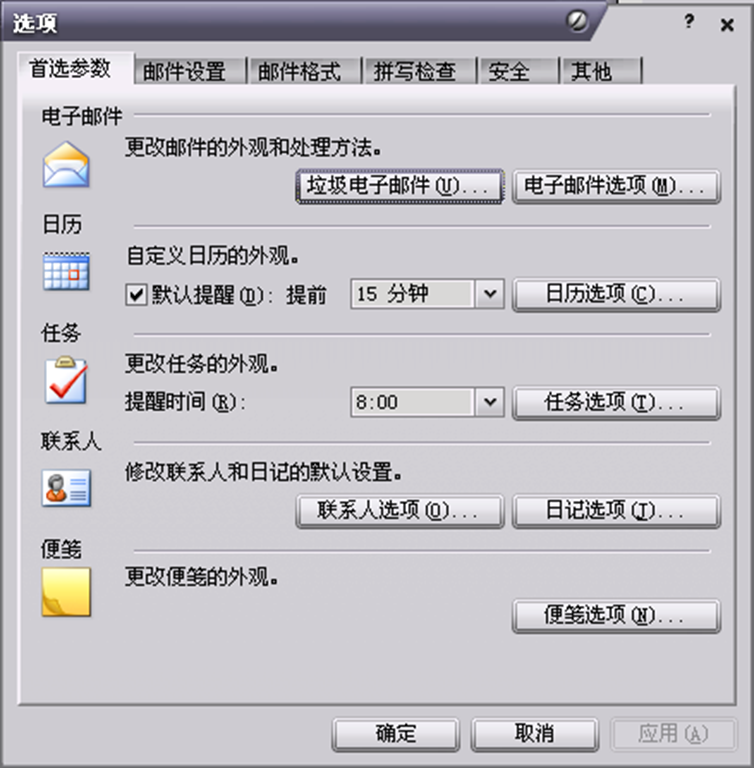Click the contacts card icon
Image resolution: width=754 pixels, height=768 pixels.
click(66, 488)
